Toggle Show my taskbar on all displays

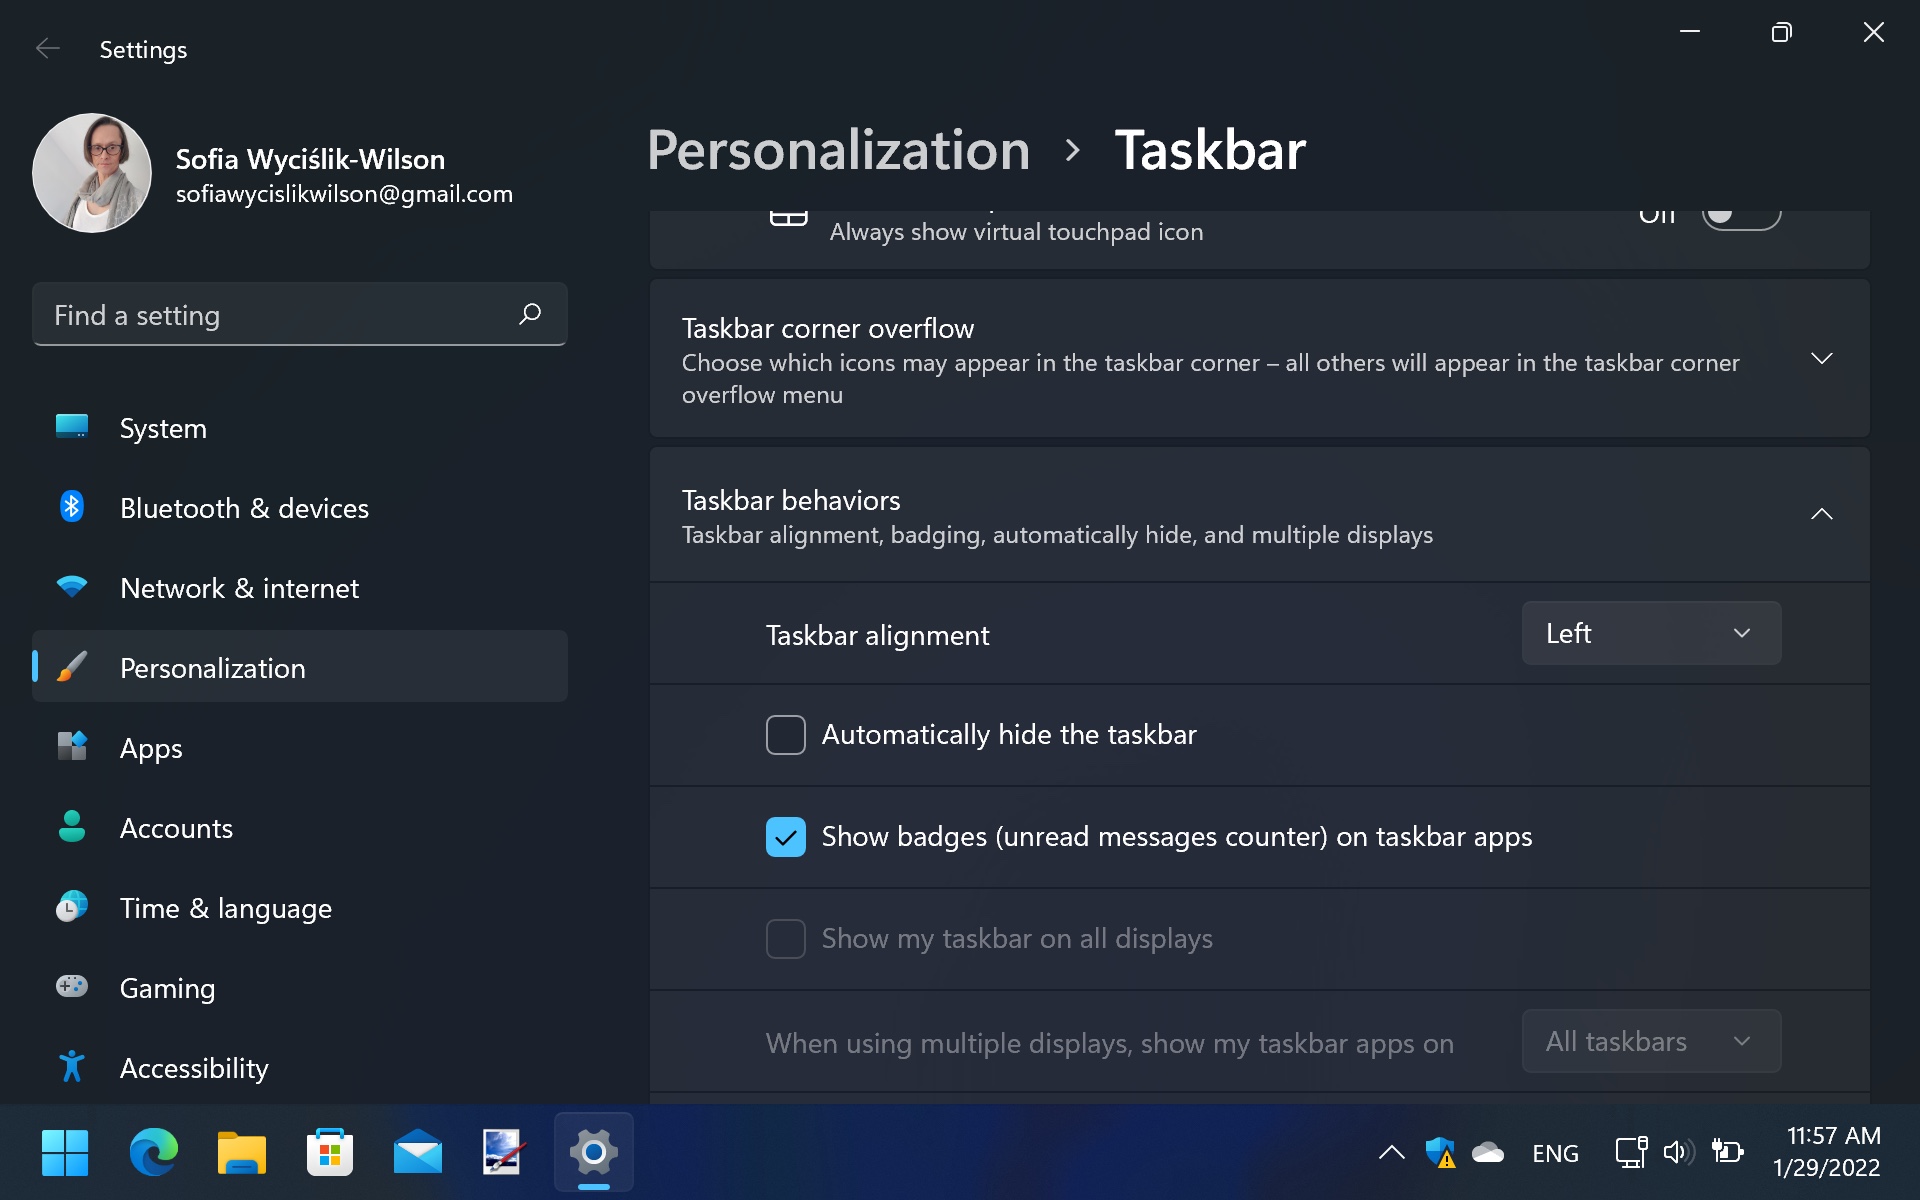point(785,936)
